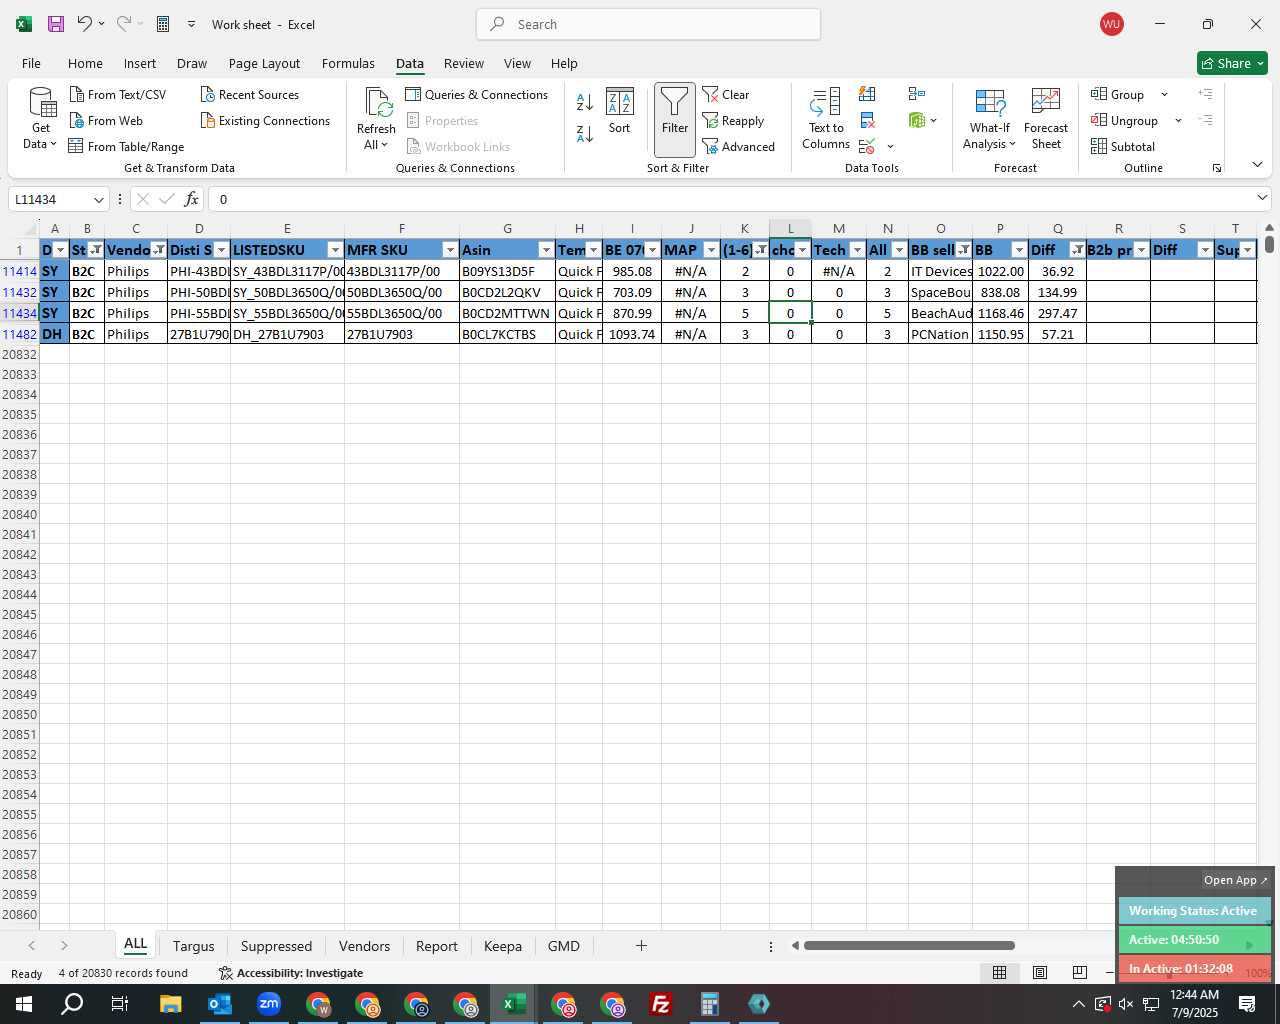1280x1024 pixels.
Task: Click Refresh All icon
Action: [376, 119]
